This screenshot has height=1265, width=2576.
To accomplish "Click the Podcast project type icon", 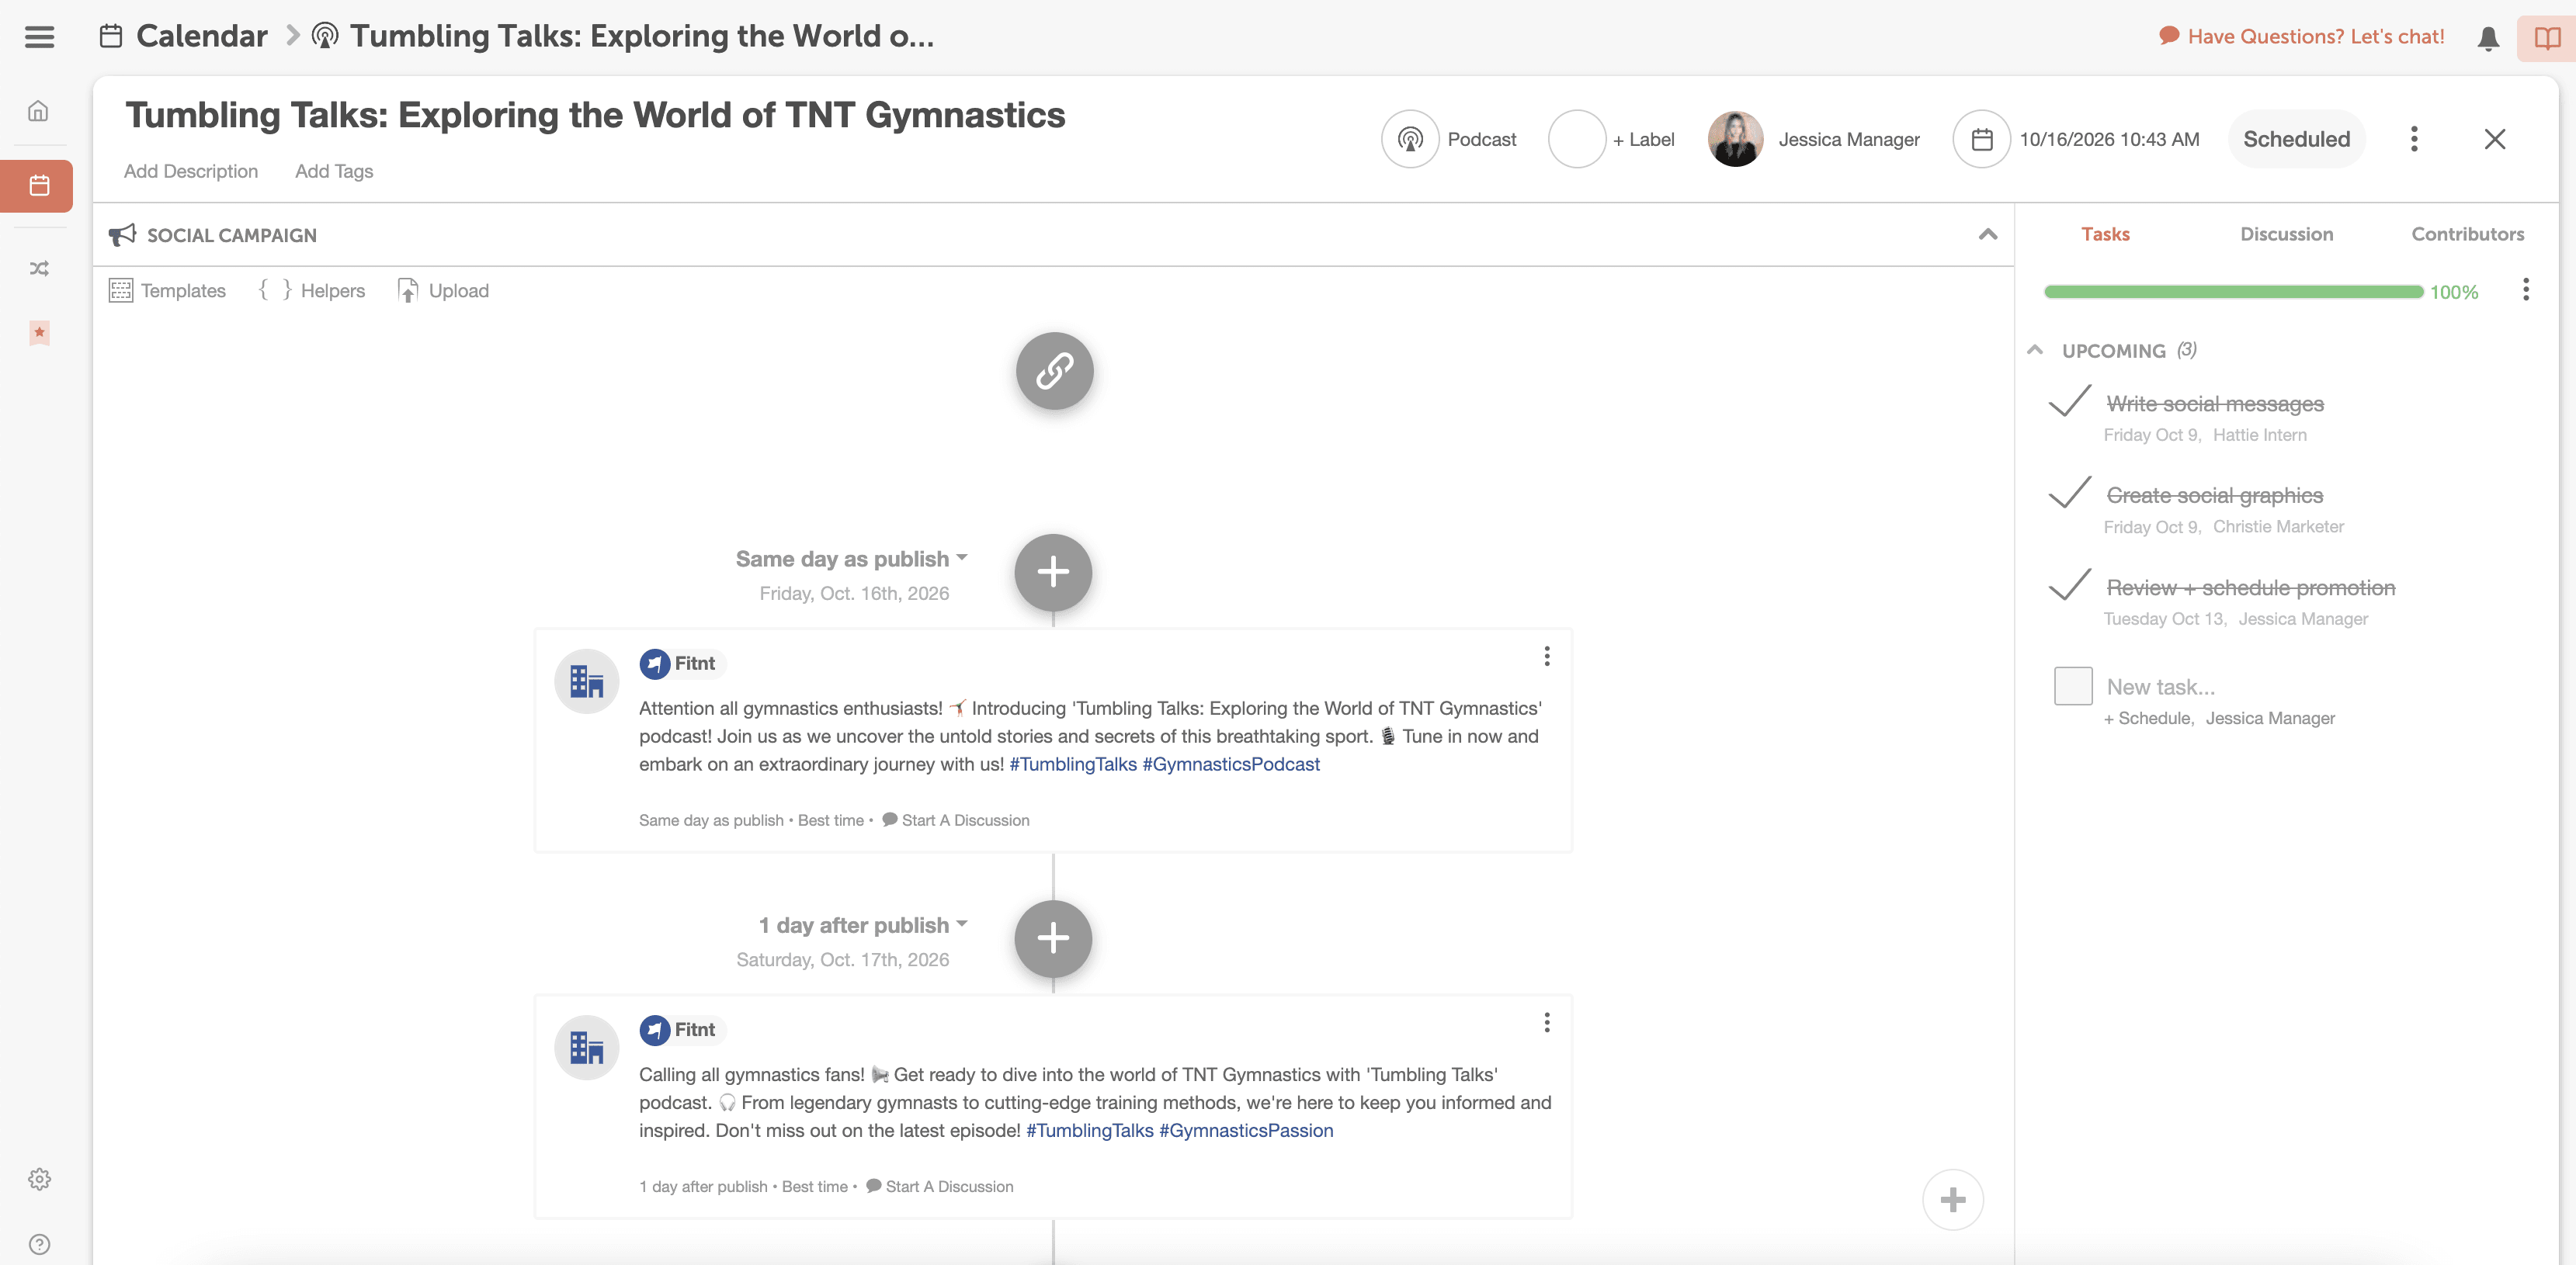I will (1410, 139).
